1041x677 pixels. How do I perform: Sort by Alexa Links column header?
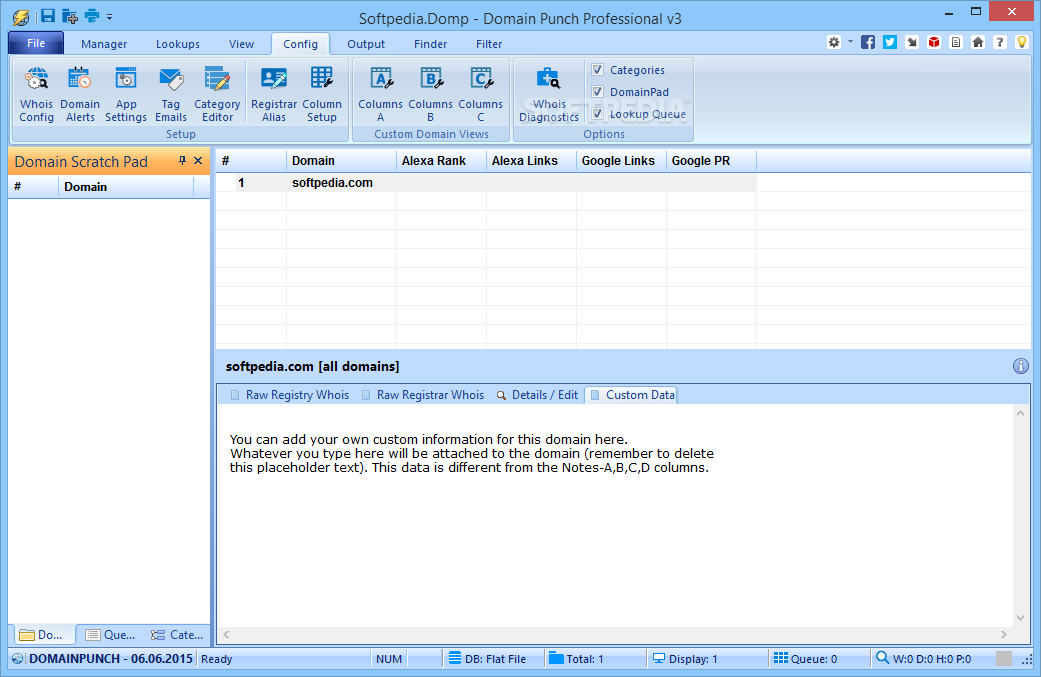tap(531, 161)
